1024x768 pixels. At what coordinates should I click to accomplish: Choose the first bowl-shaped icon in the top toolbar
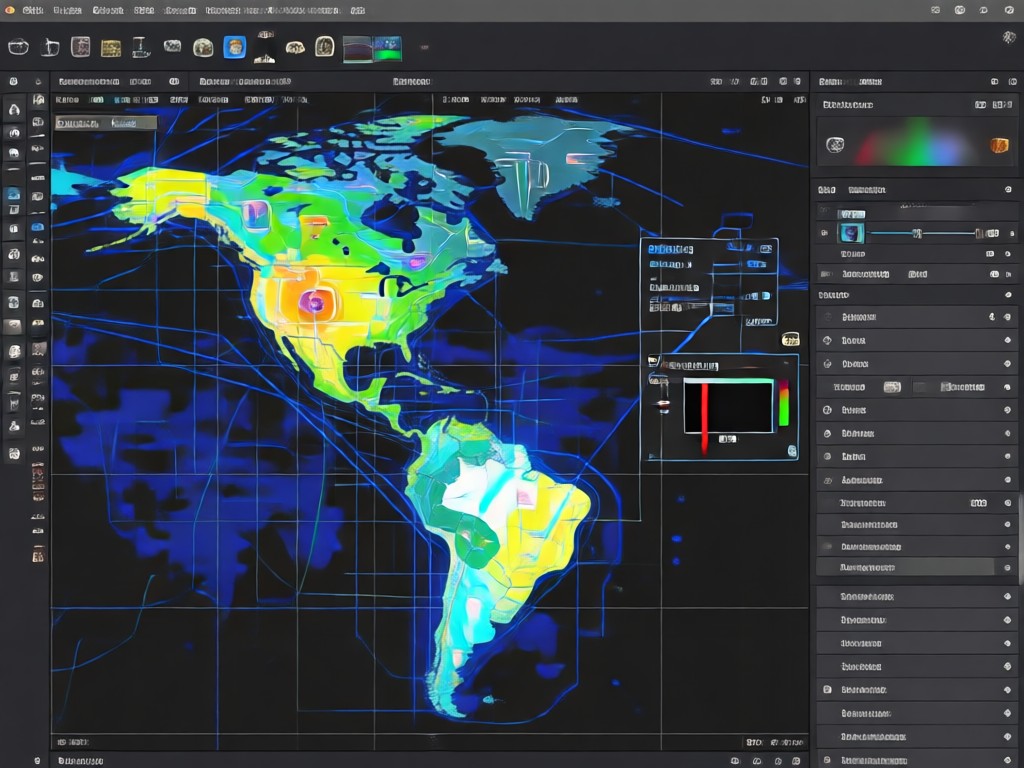18,47
